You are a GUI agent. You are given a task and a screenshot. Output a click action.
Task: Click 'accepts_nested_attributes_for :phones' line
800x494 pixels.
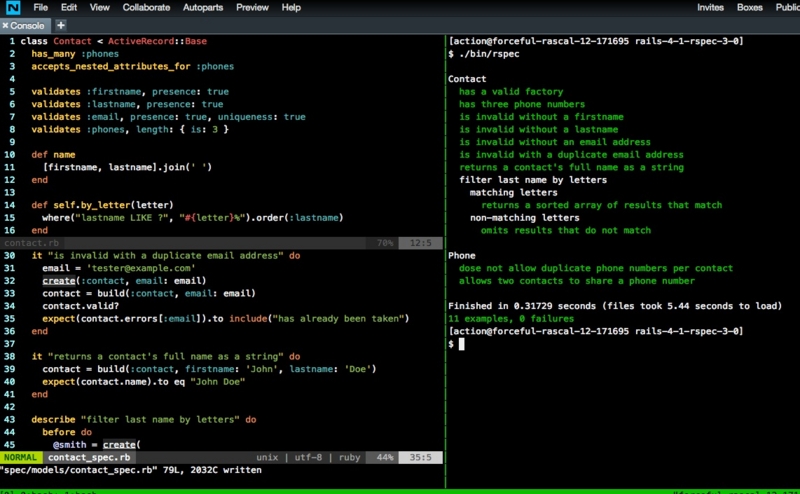tap(133, 66)
